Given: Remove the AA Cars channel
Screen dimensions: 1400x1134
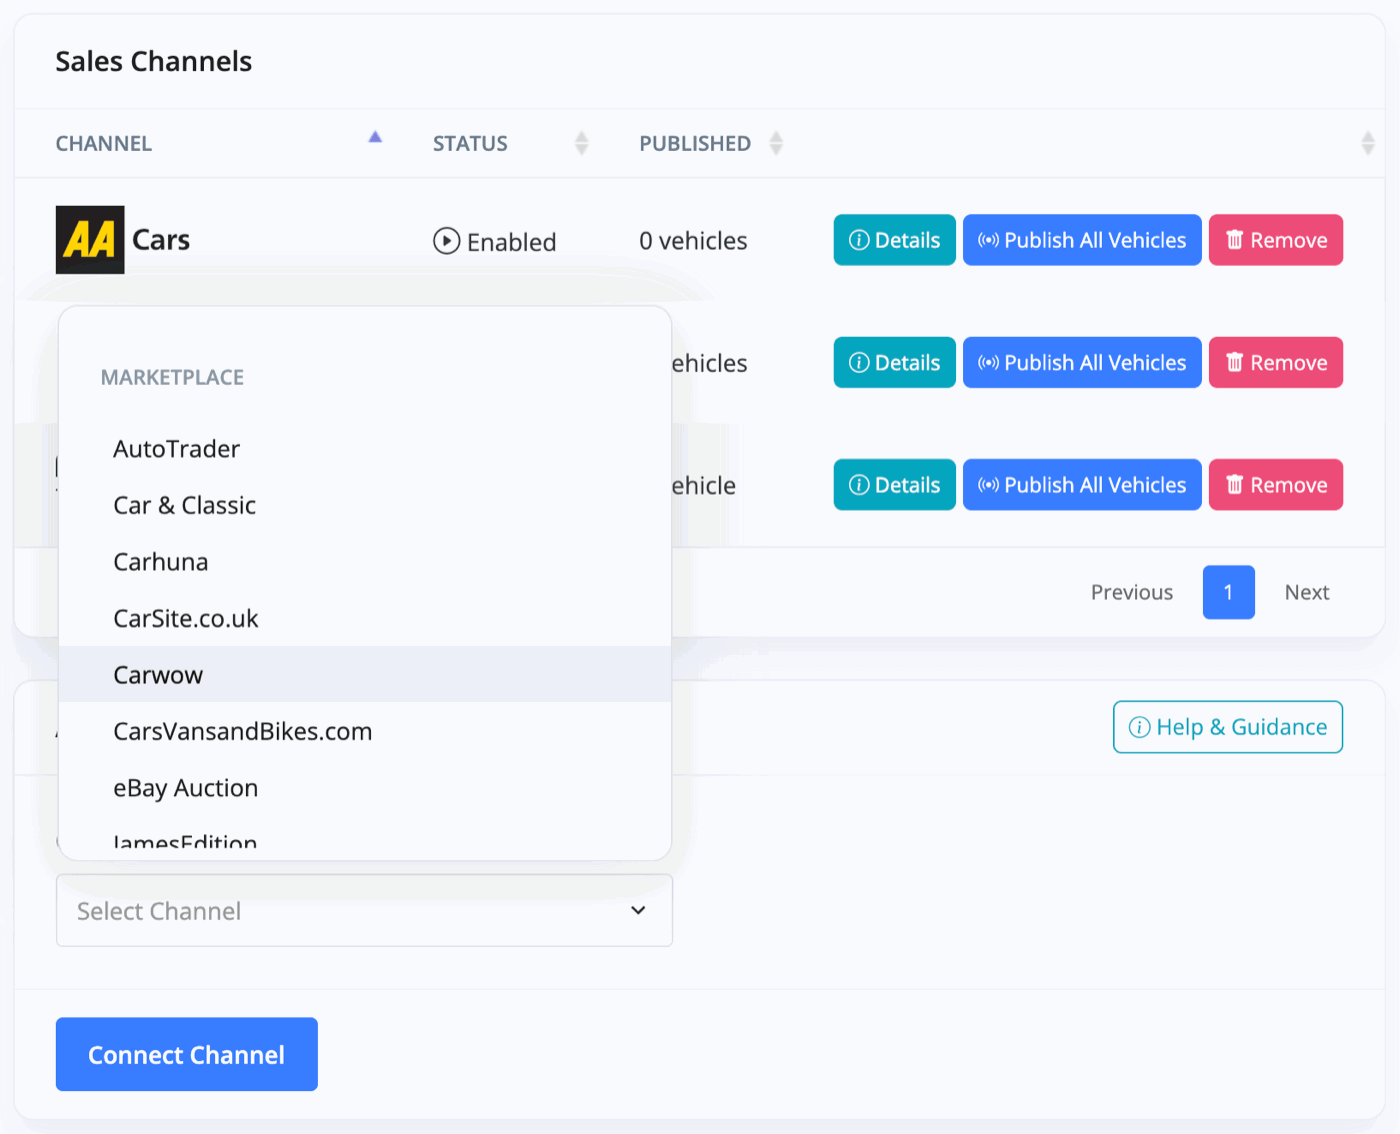Looking at the screenshot, I should (1276, 240).
